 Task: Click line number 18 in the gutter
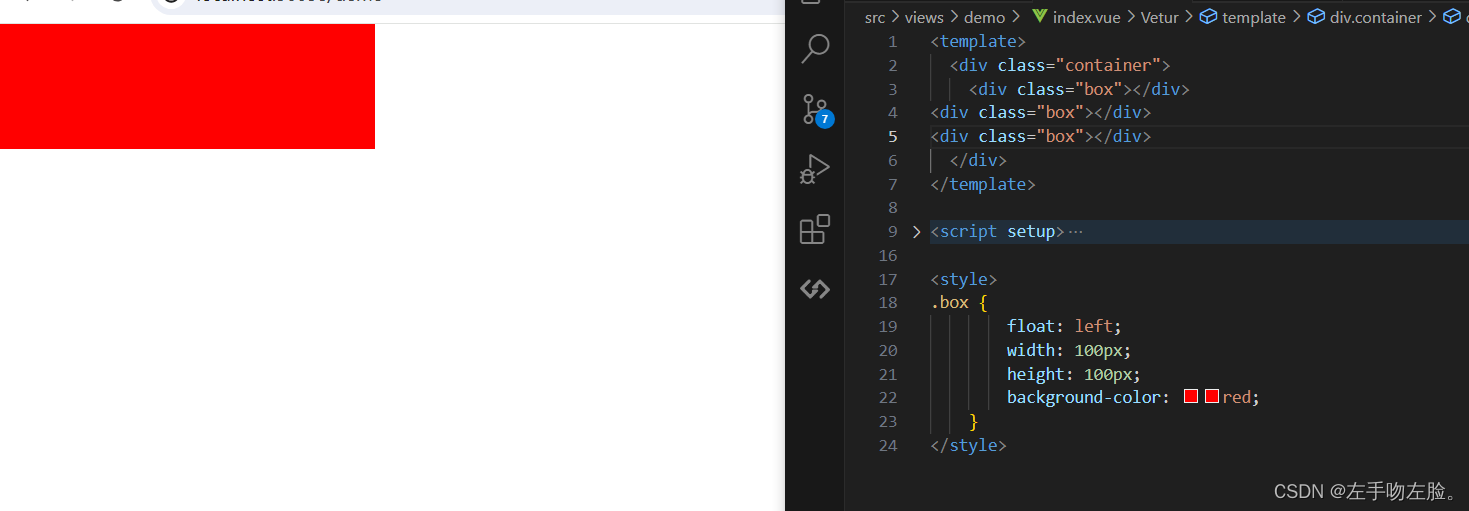(888, 303)
